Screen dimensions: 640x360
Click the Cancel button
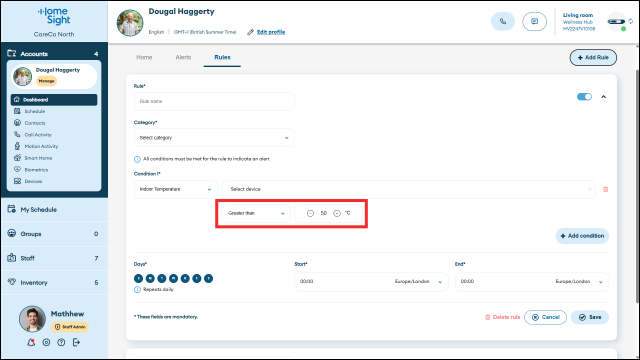pos(545,317)
